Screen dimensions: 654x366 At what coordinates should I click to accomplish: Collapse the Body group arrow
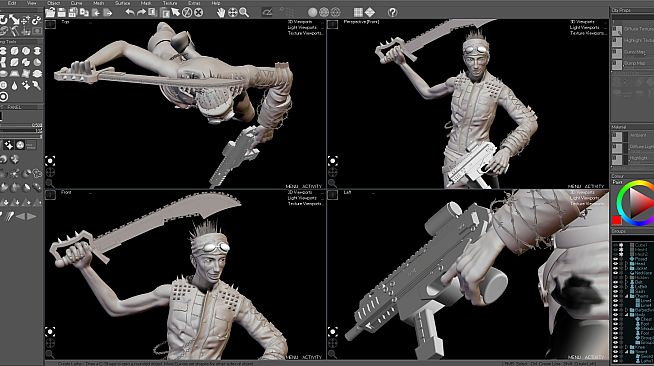click(x=626, y=314)
